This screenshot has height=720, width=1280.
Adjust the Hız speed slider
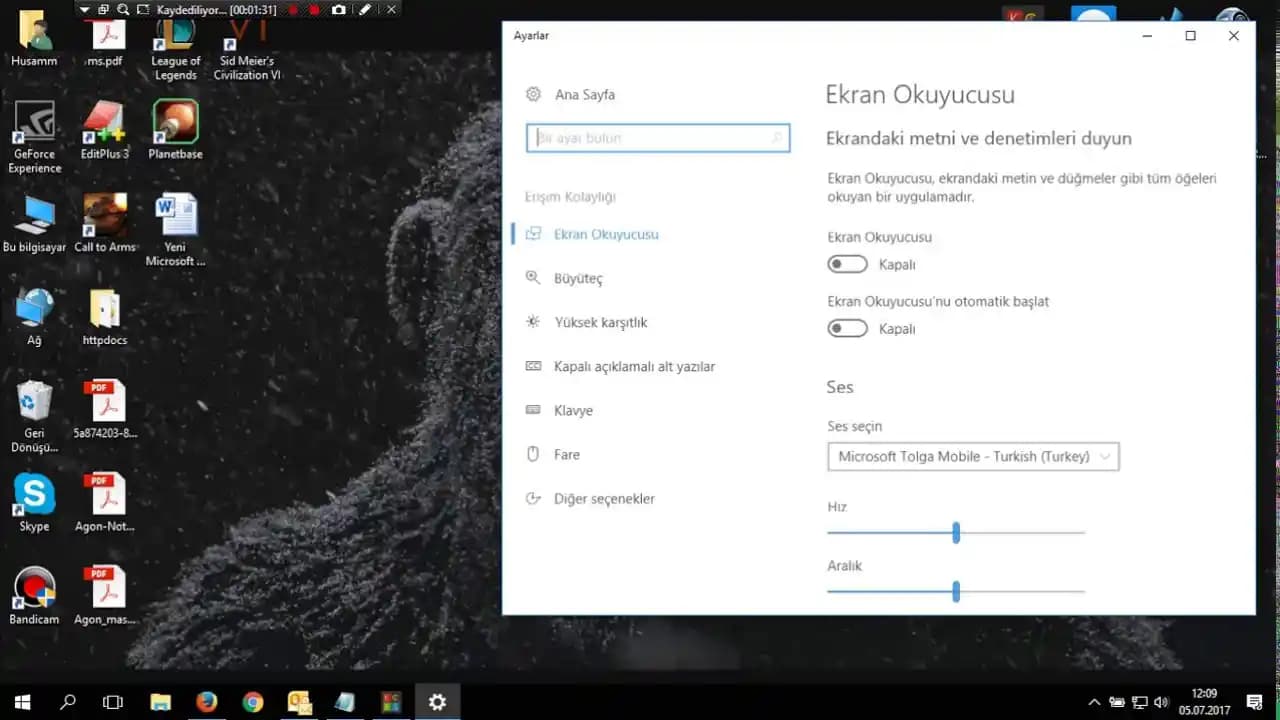[x=955, y=532]
